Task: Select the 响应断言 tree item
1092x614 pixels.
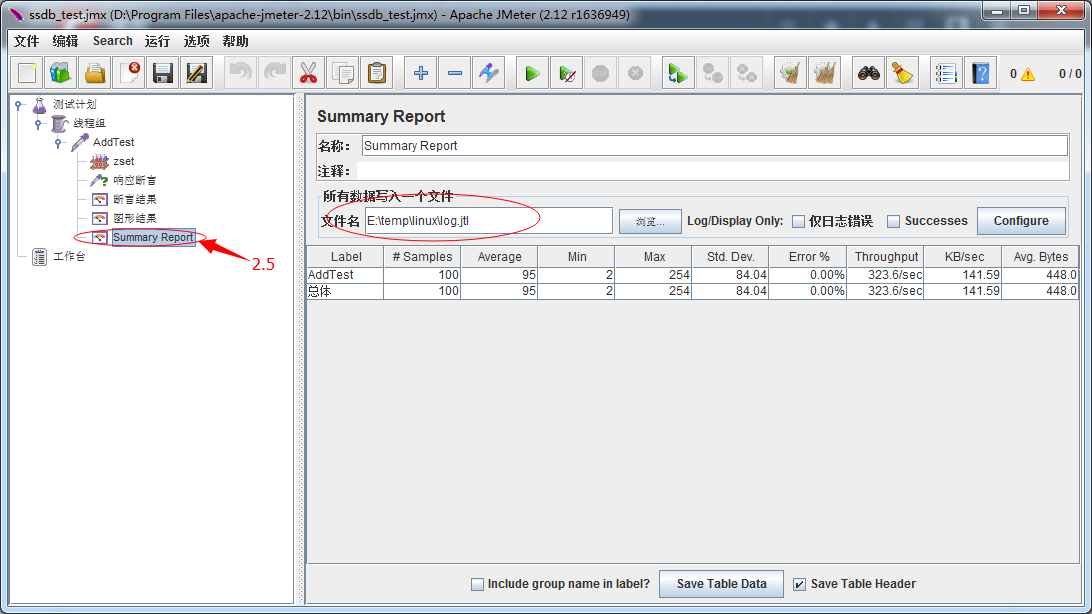Action: 134,180
